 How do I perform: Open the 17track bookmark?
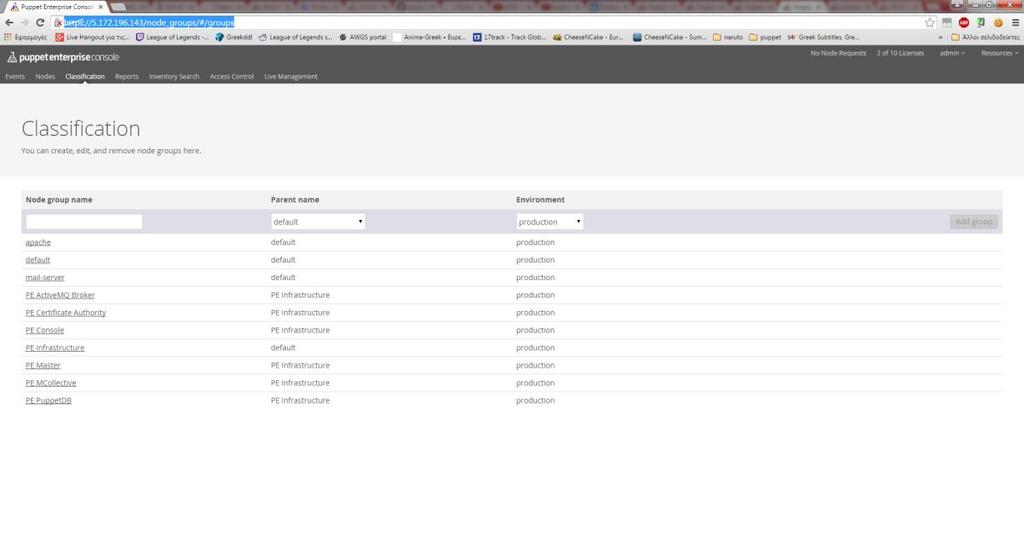pos(509,37)
